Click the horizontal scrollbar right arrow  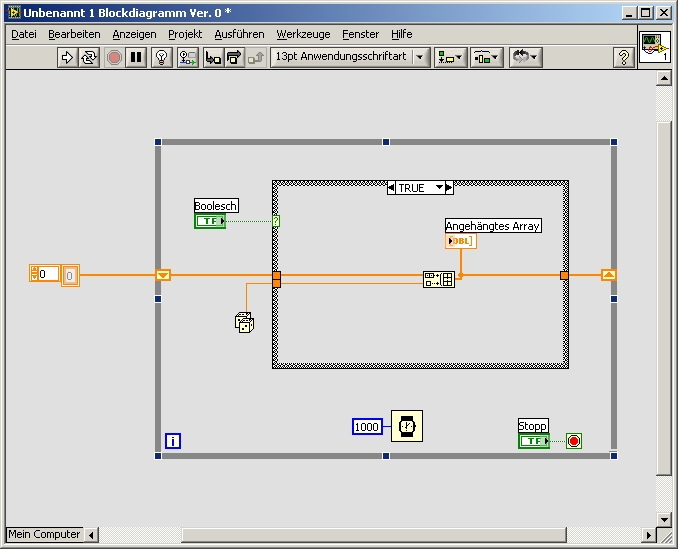(x=648, y=535)
